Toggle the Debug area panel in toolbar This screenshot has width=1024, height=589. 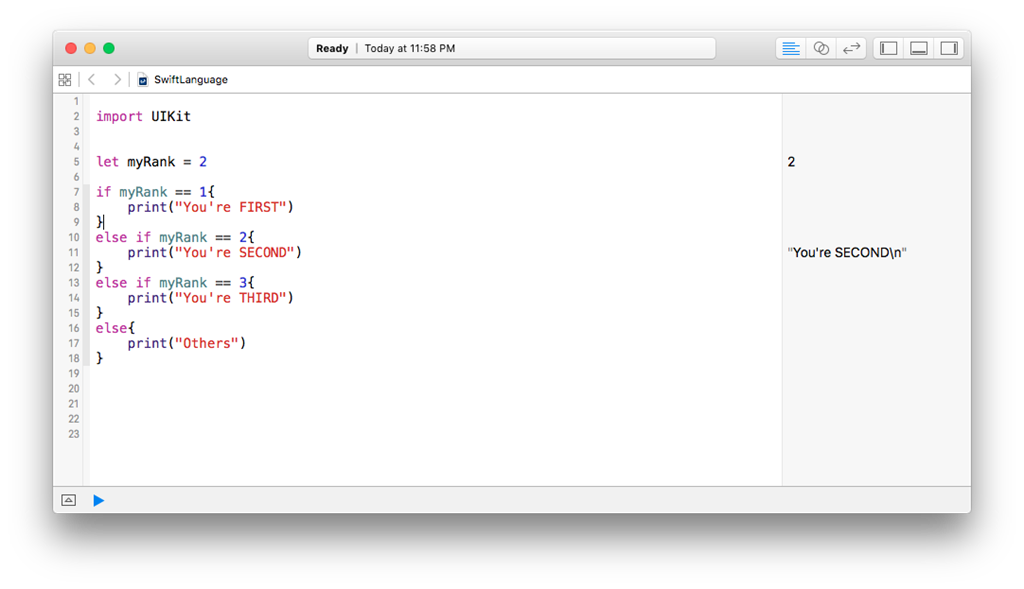[x=918, y=48]
